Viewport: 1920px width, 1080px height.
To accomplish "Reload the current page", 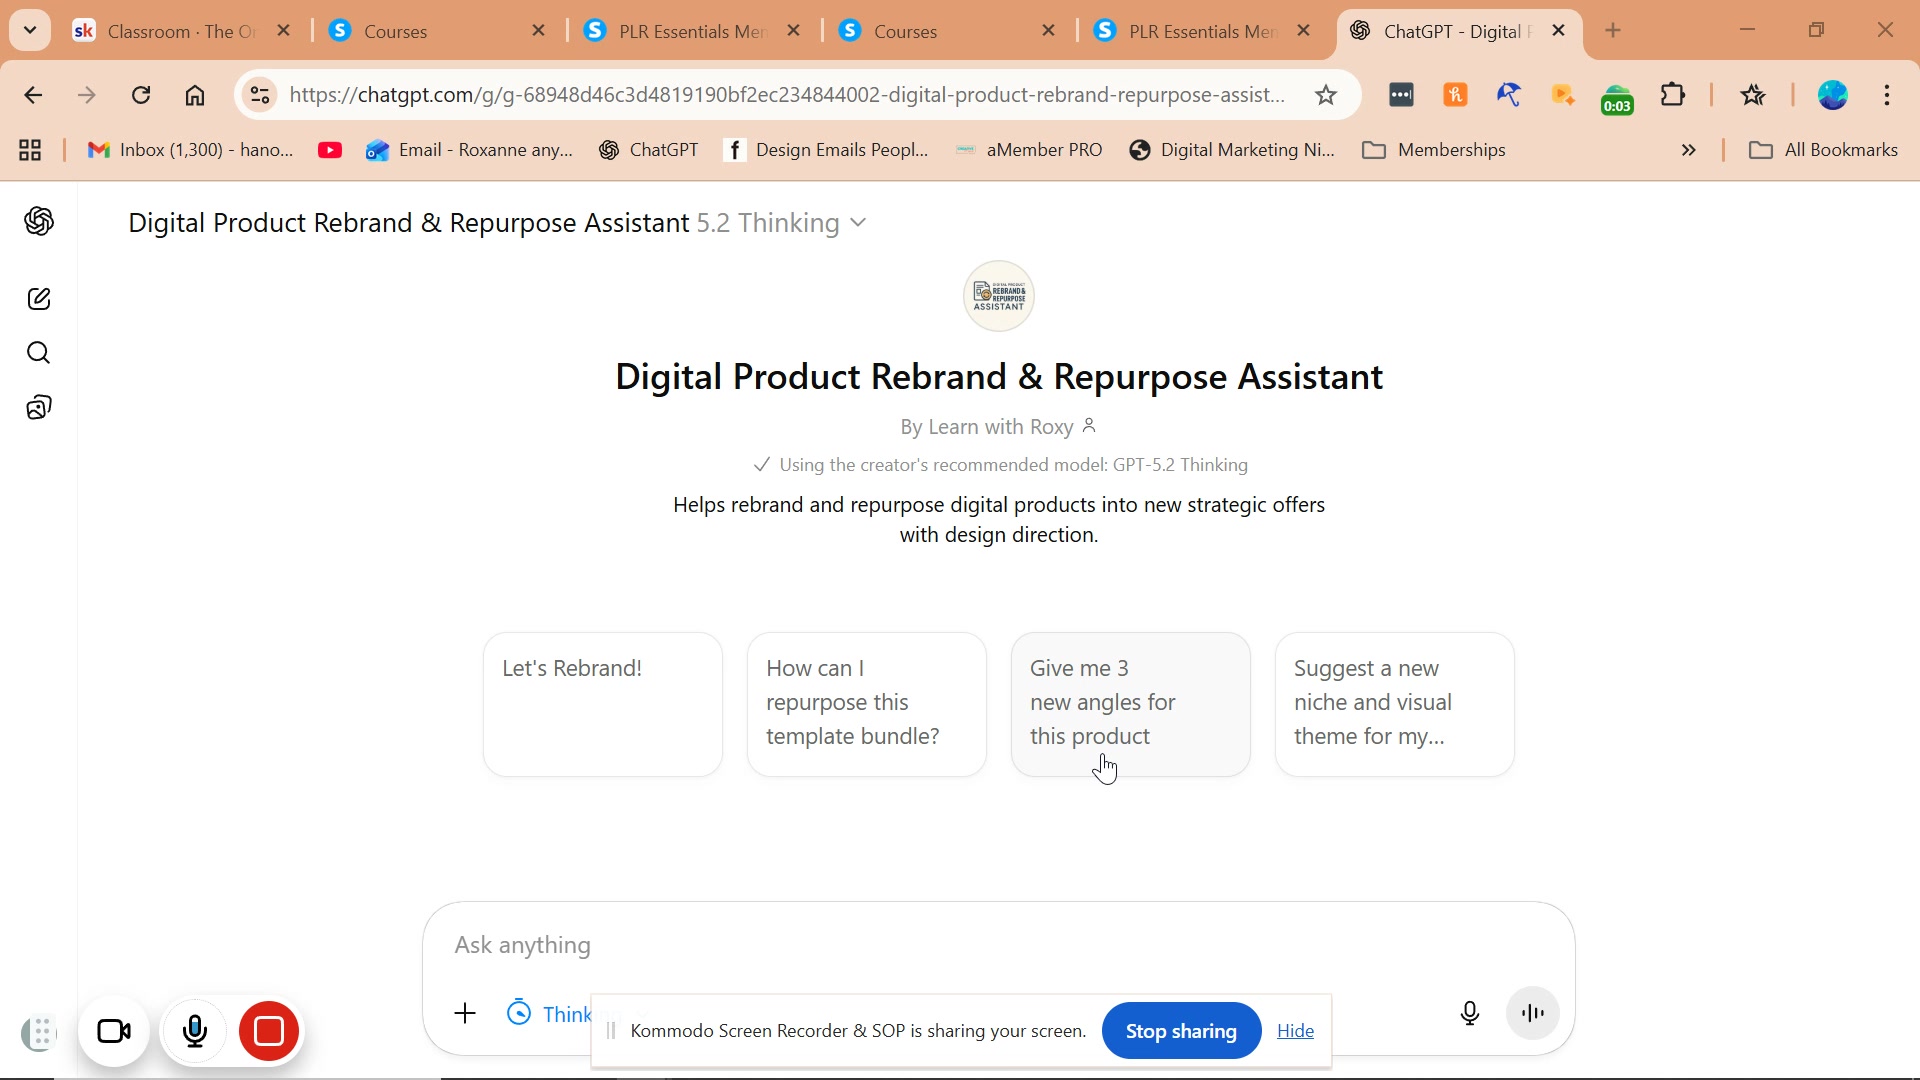I will 141,95.
